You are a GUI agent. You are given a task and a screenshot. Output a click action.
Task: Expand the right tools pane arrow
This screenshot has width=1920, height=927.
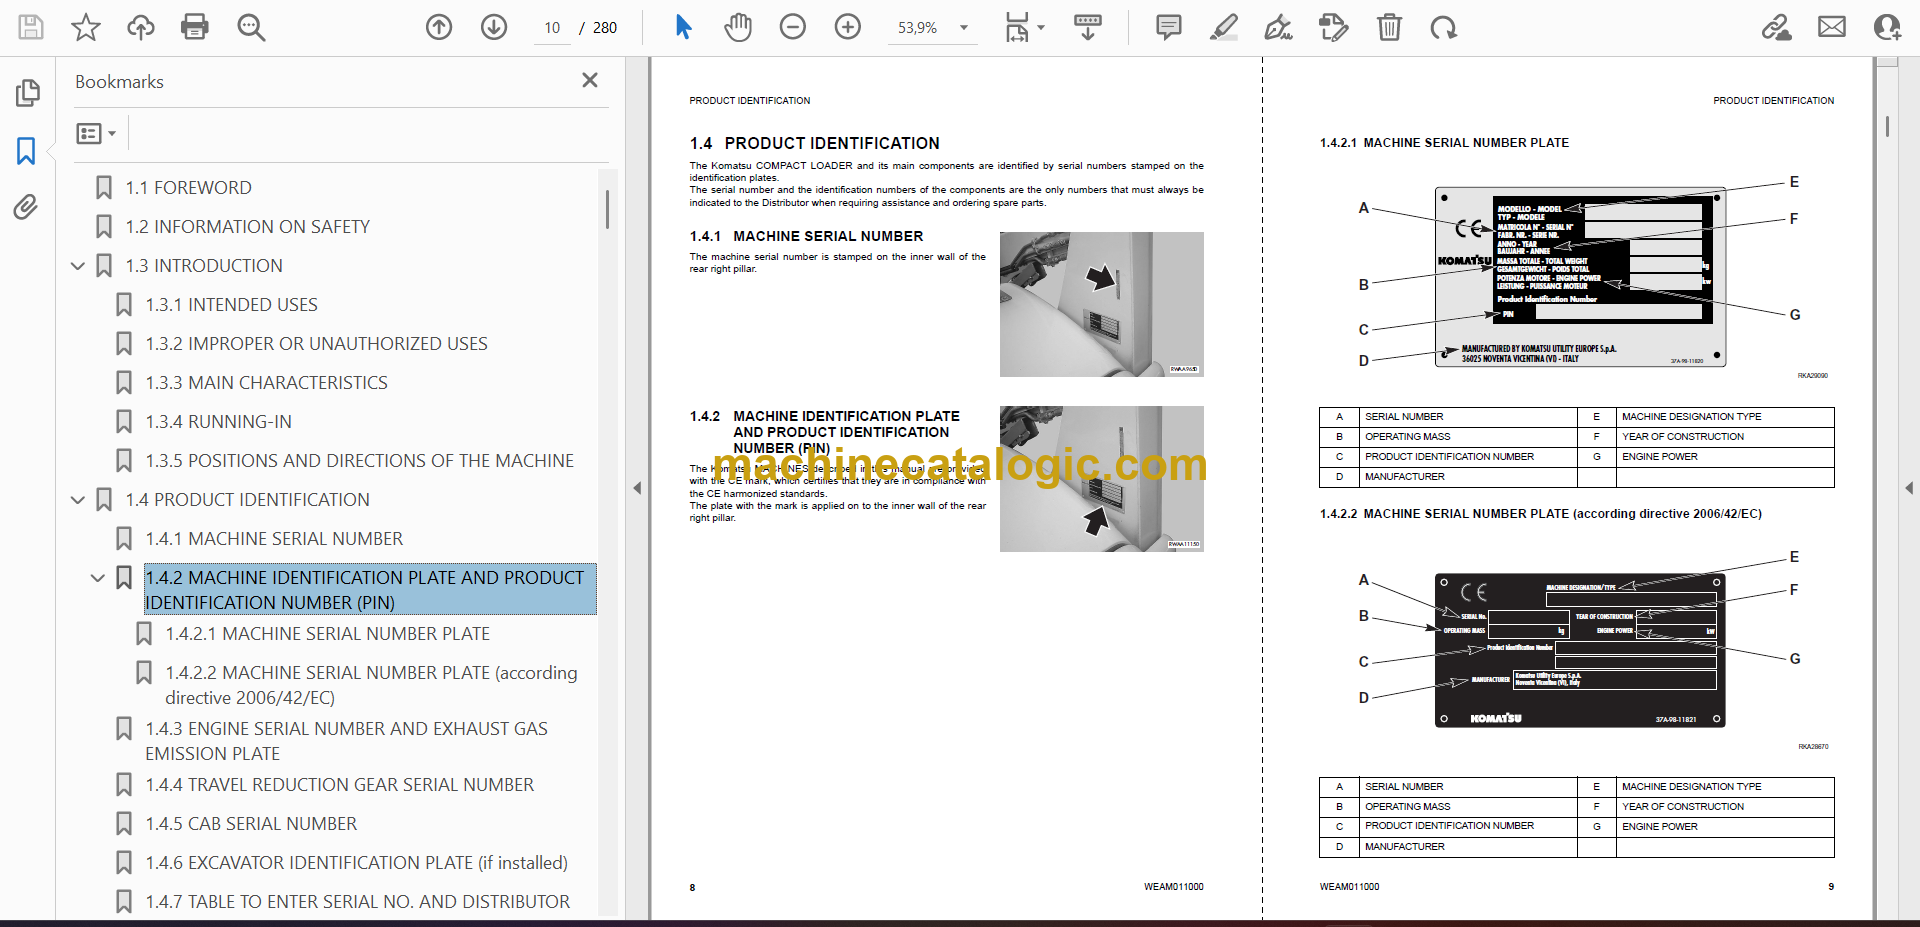coord(1909,488)
